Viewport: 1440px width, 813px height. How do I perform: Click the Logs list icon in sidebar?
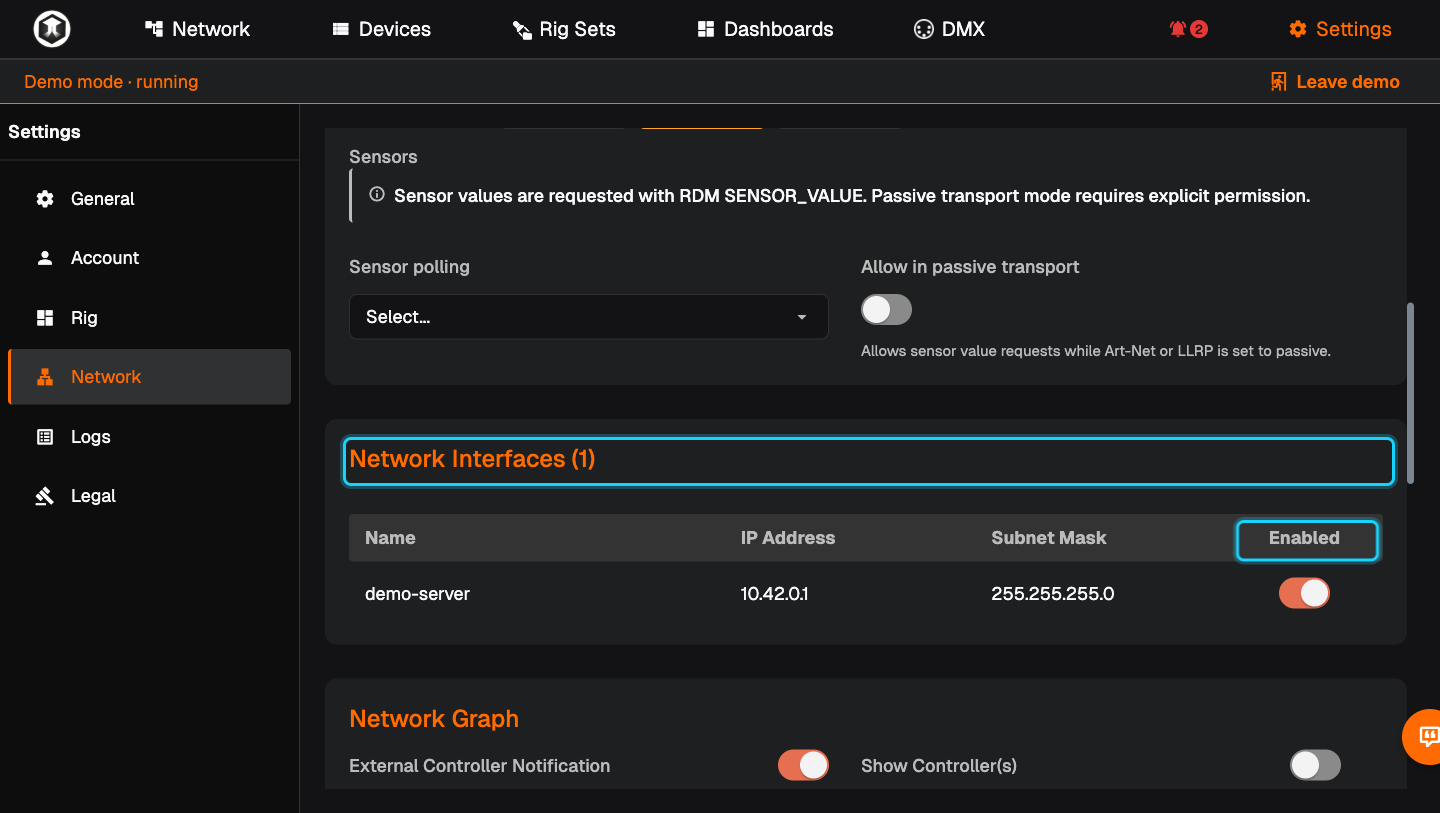tap(45, 437)
